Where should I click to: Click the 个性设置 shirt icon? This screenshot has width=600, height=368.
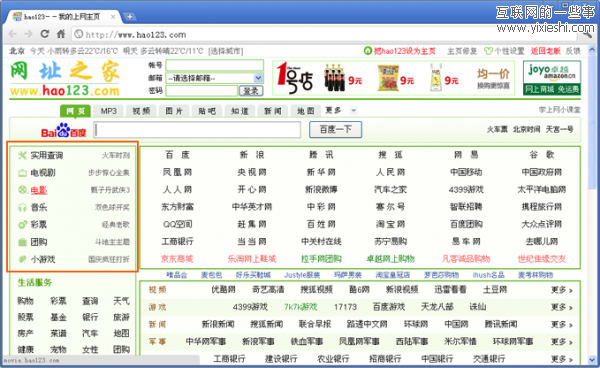pos(488,51)
